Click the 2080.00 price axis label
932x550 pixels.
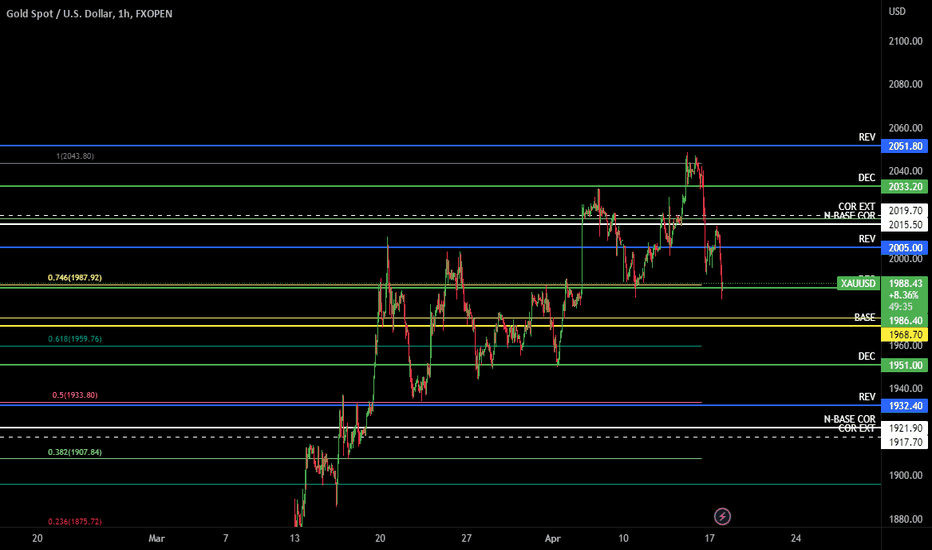tap(905, 84)
